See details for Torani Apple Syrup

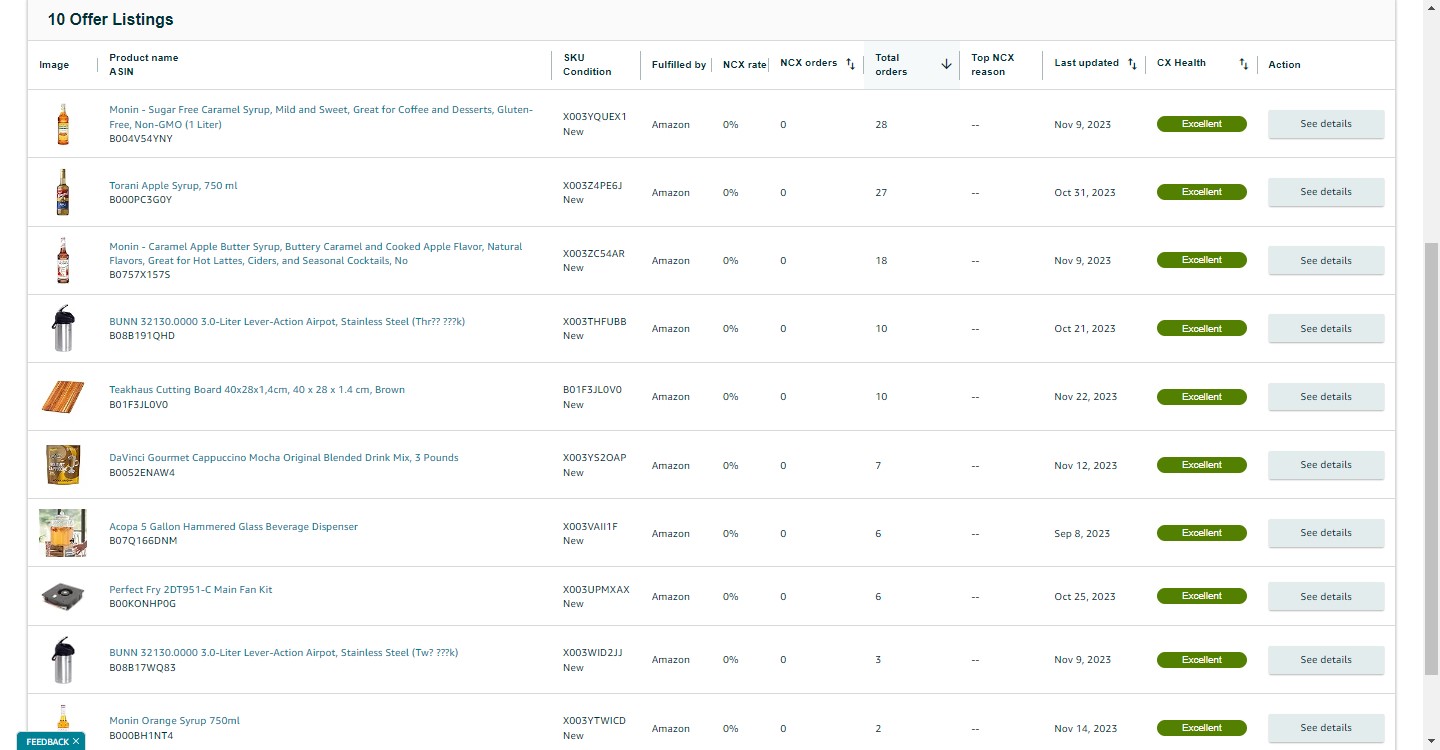tap(1326, 192)
